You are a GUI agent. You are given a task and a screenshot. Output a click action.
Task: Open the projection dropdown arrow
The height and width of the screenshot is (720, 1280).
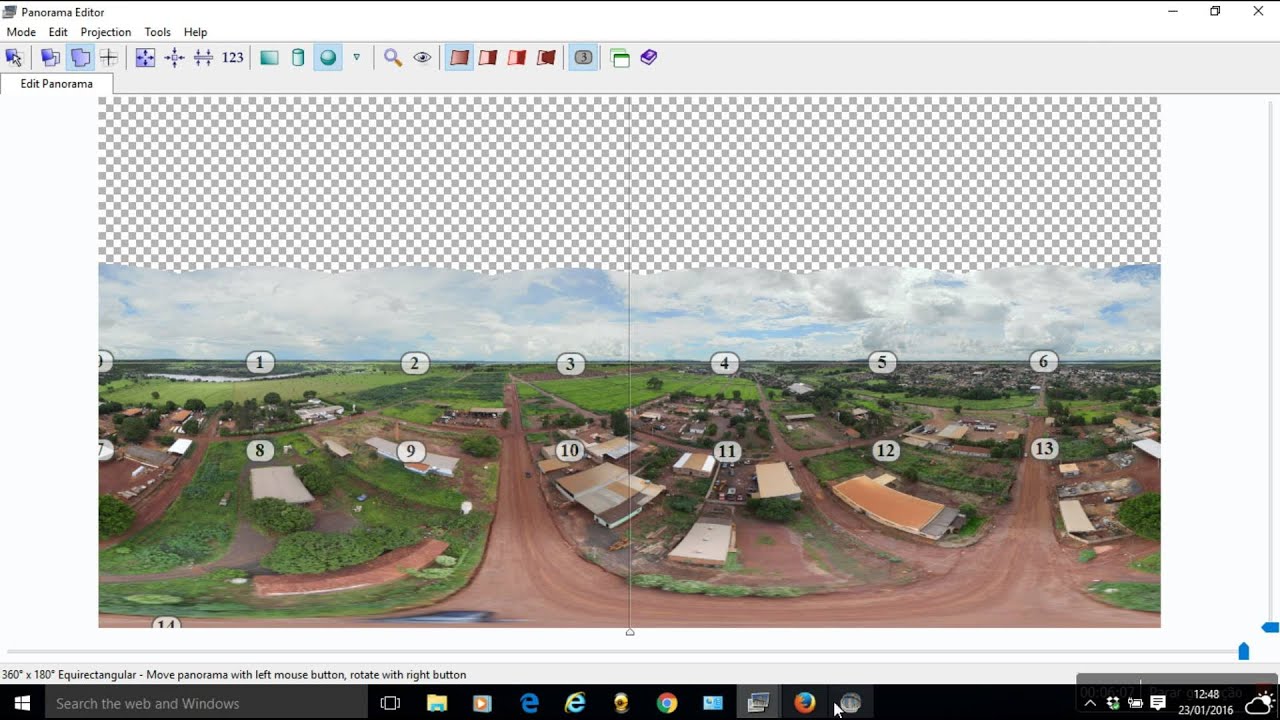[x=356, y=58]
